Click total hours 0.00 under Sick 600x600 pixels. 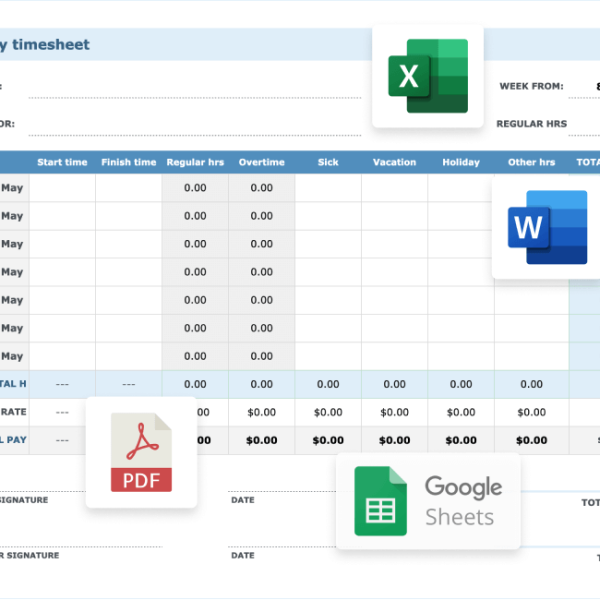(x=328, y=384)
